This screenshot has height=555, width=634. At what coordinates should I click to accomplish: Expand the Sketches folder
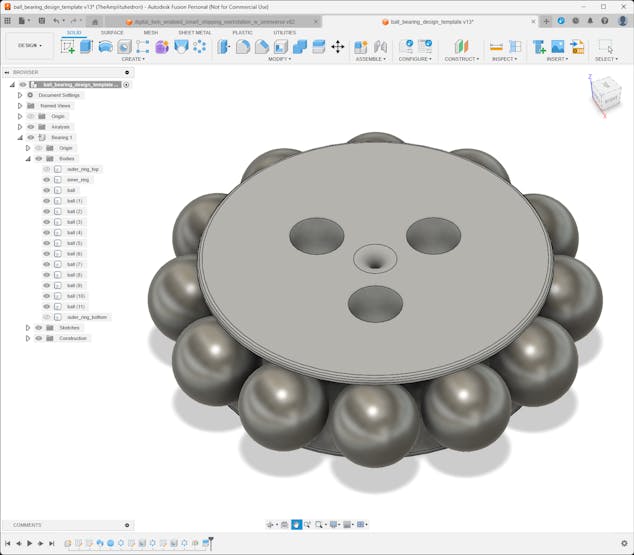click(x=28, y=327)
